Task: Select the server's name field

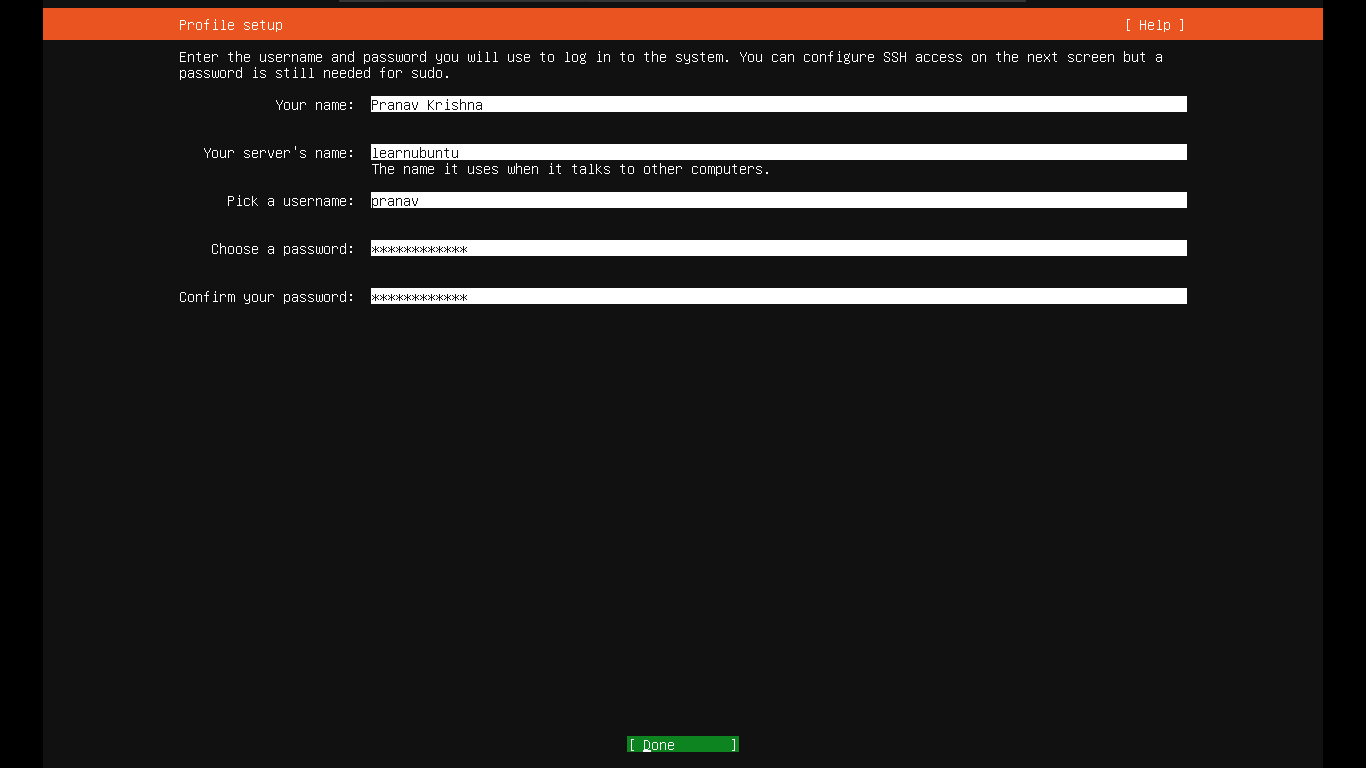Action: click(x=778, y=152)
